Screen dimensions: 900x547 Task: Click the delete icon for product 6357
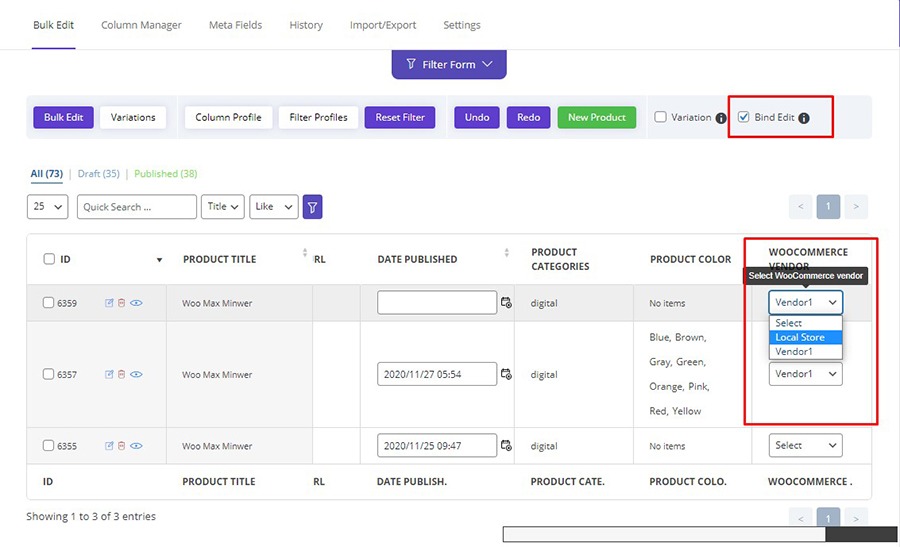point(122,374)
